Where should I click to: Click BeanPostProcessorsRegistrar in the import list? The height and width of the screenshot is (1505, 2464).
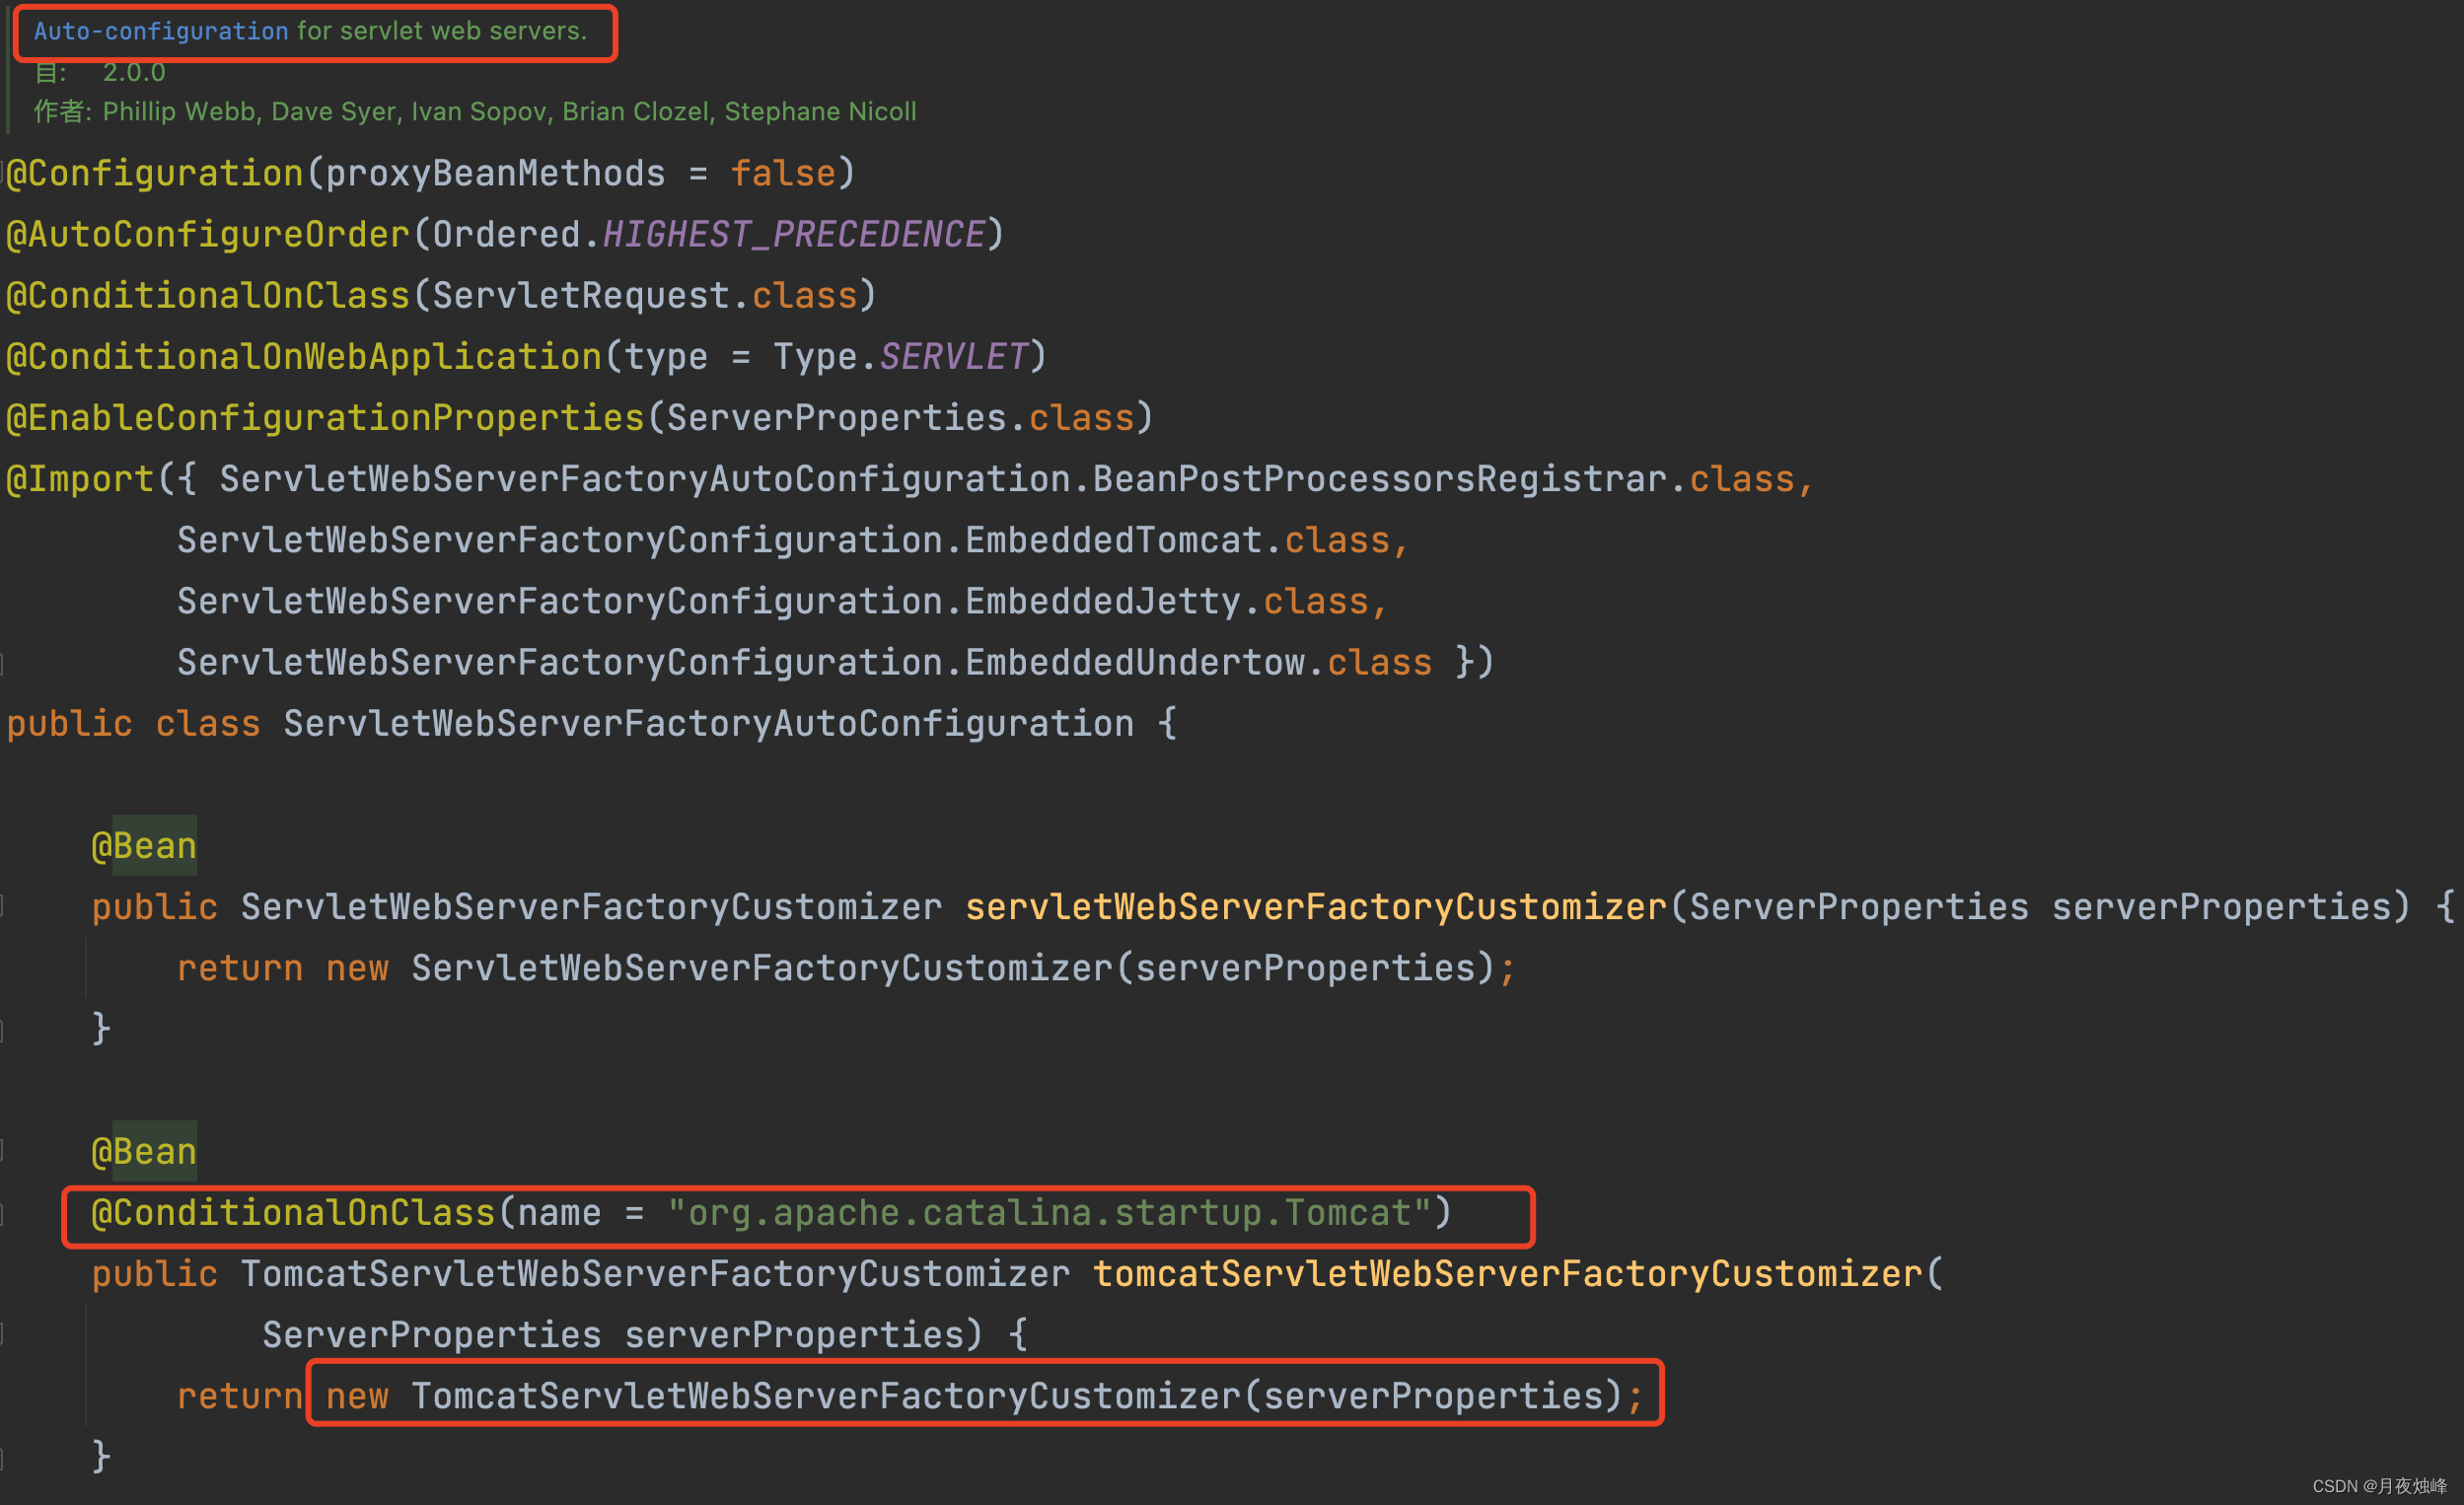click(1379, 479)
